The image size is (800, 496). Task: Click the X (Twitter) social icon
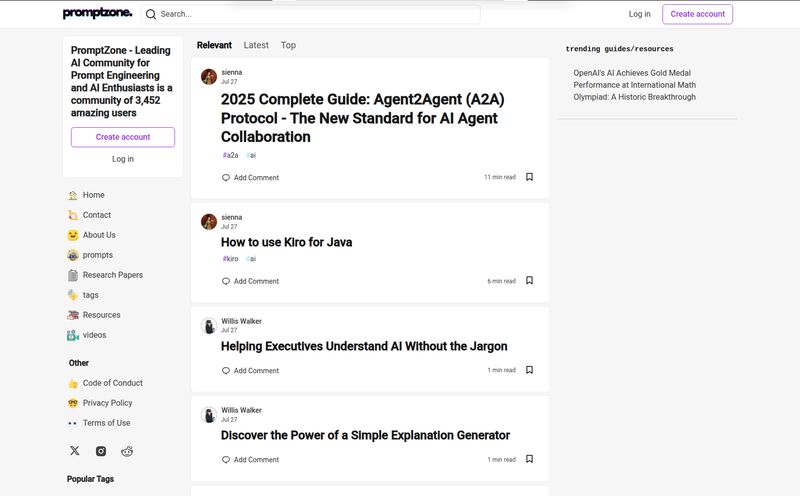[x=75, y=451]
